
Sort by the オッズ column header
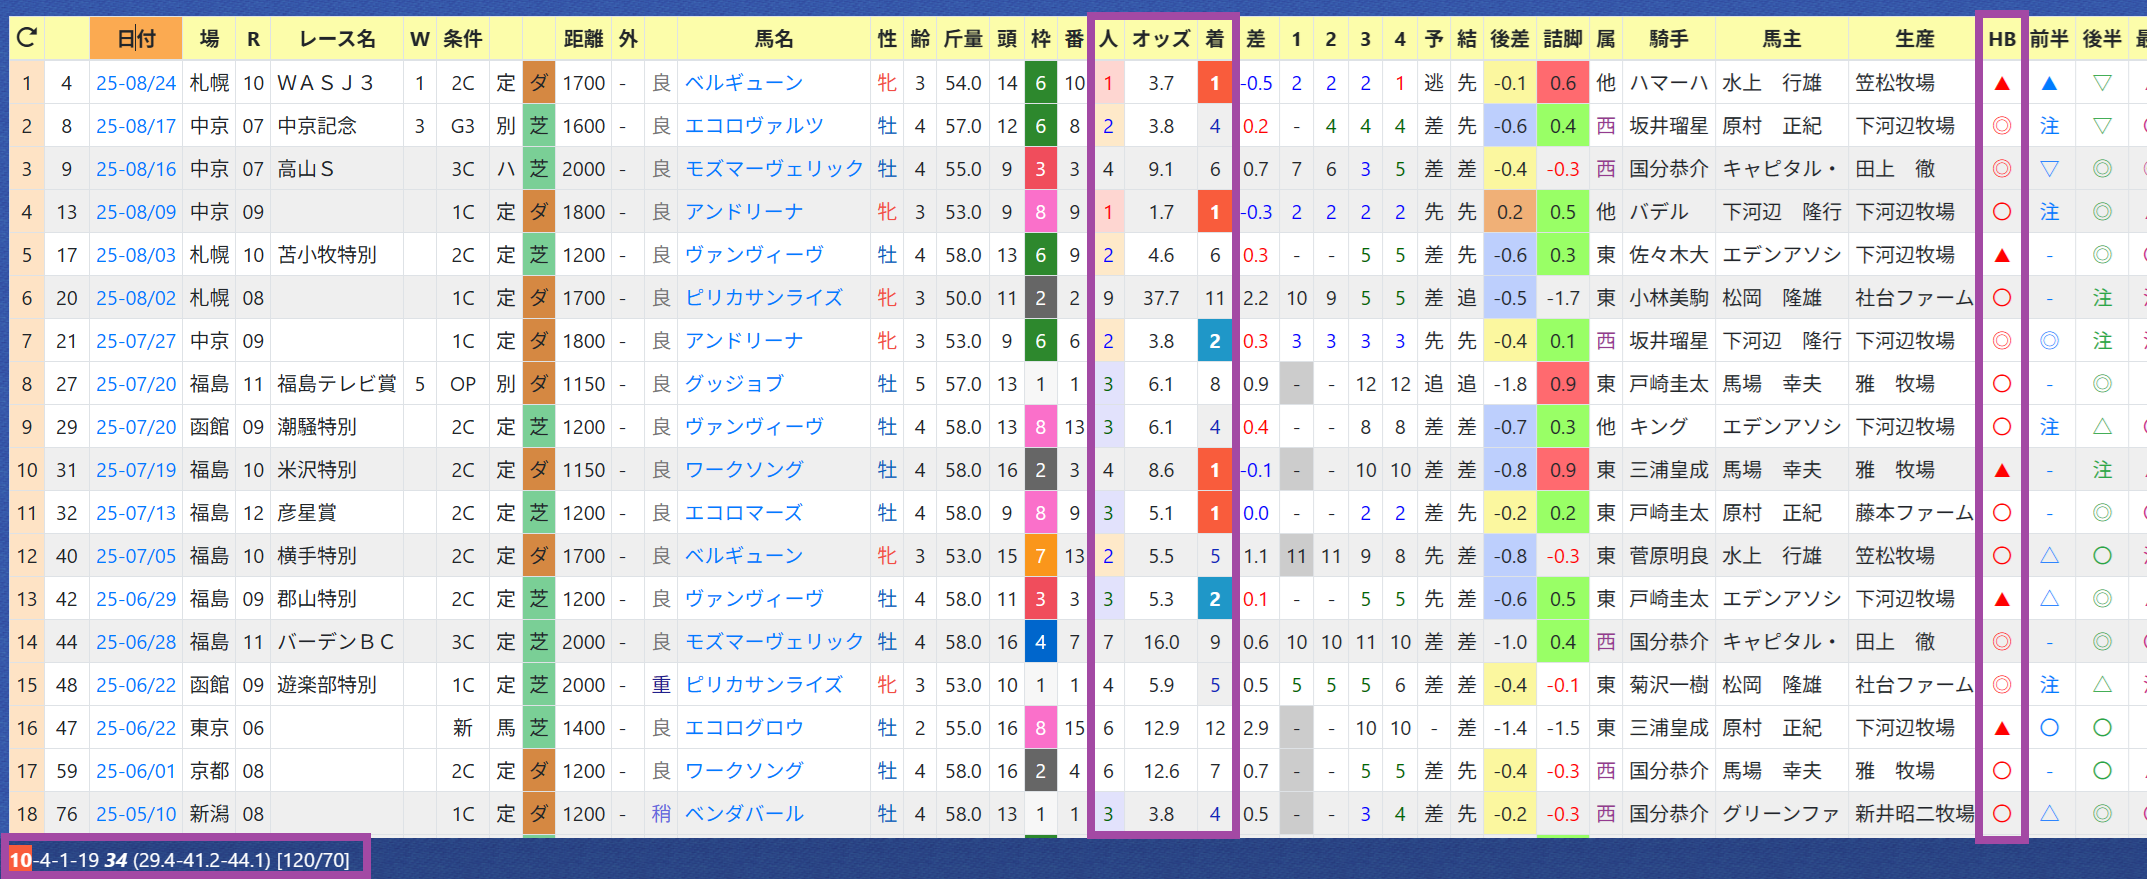click(x=1161, y=39)
